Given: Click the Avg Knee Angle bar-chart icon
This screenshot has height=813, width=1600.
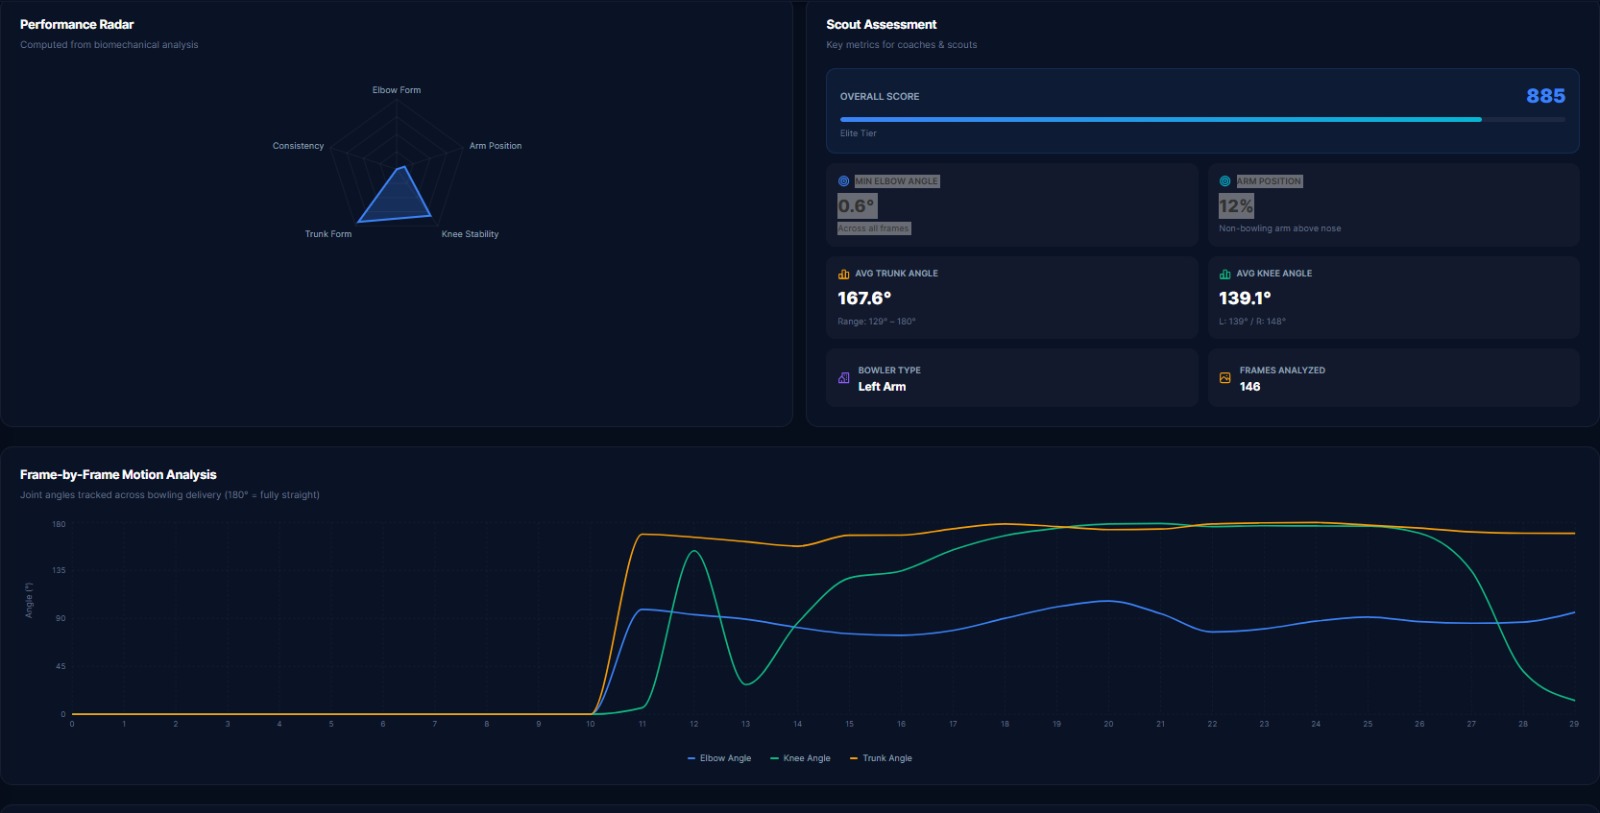Looking at the screenshot, I should tap(1225, 274).
